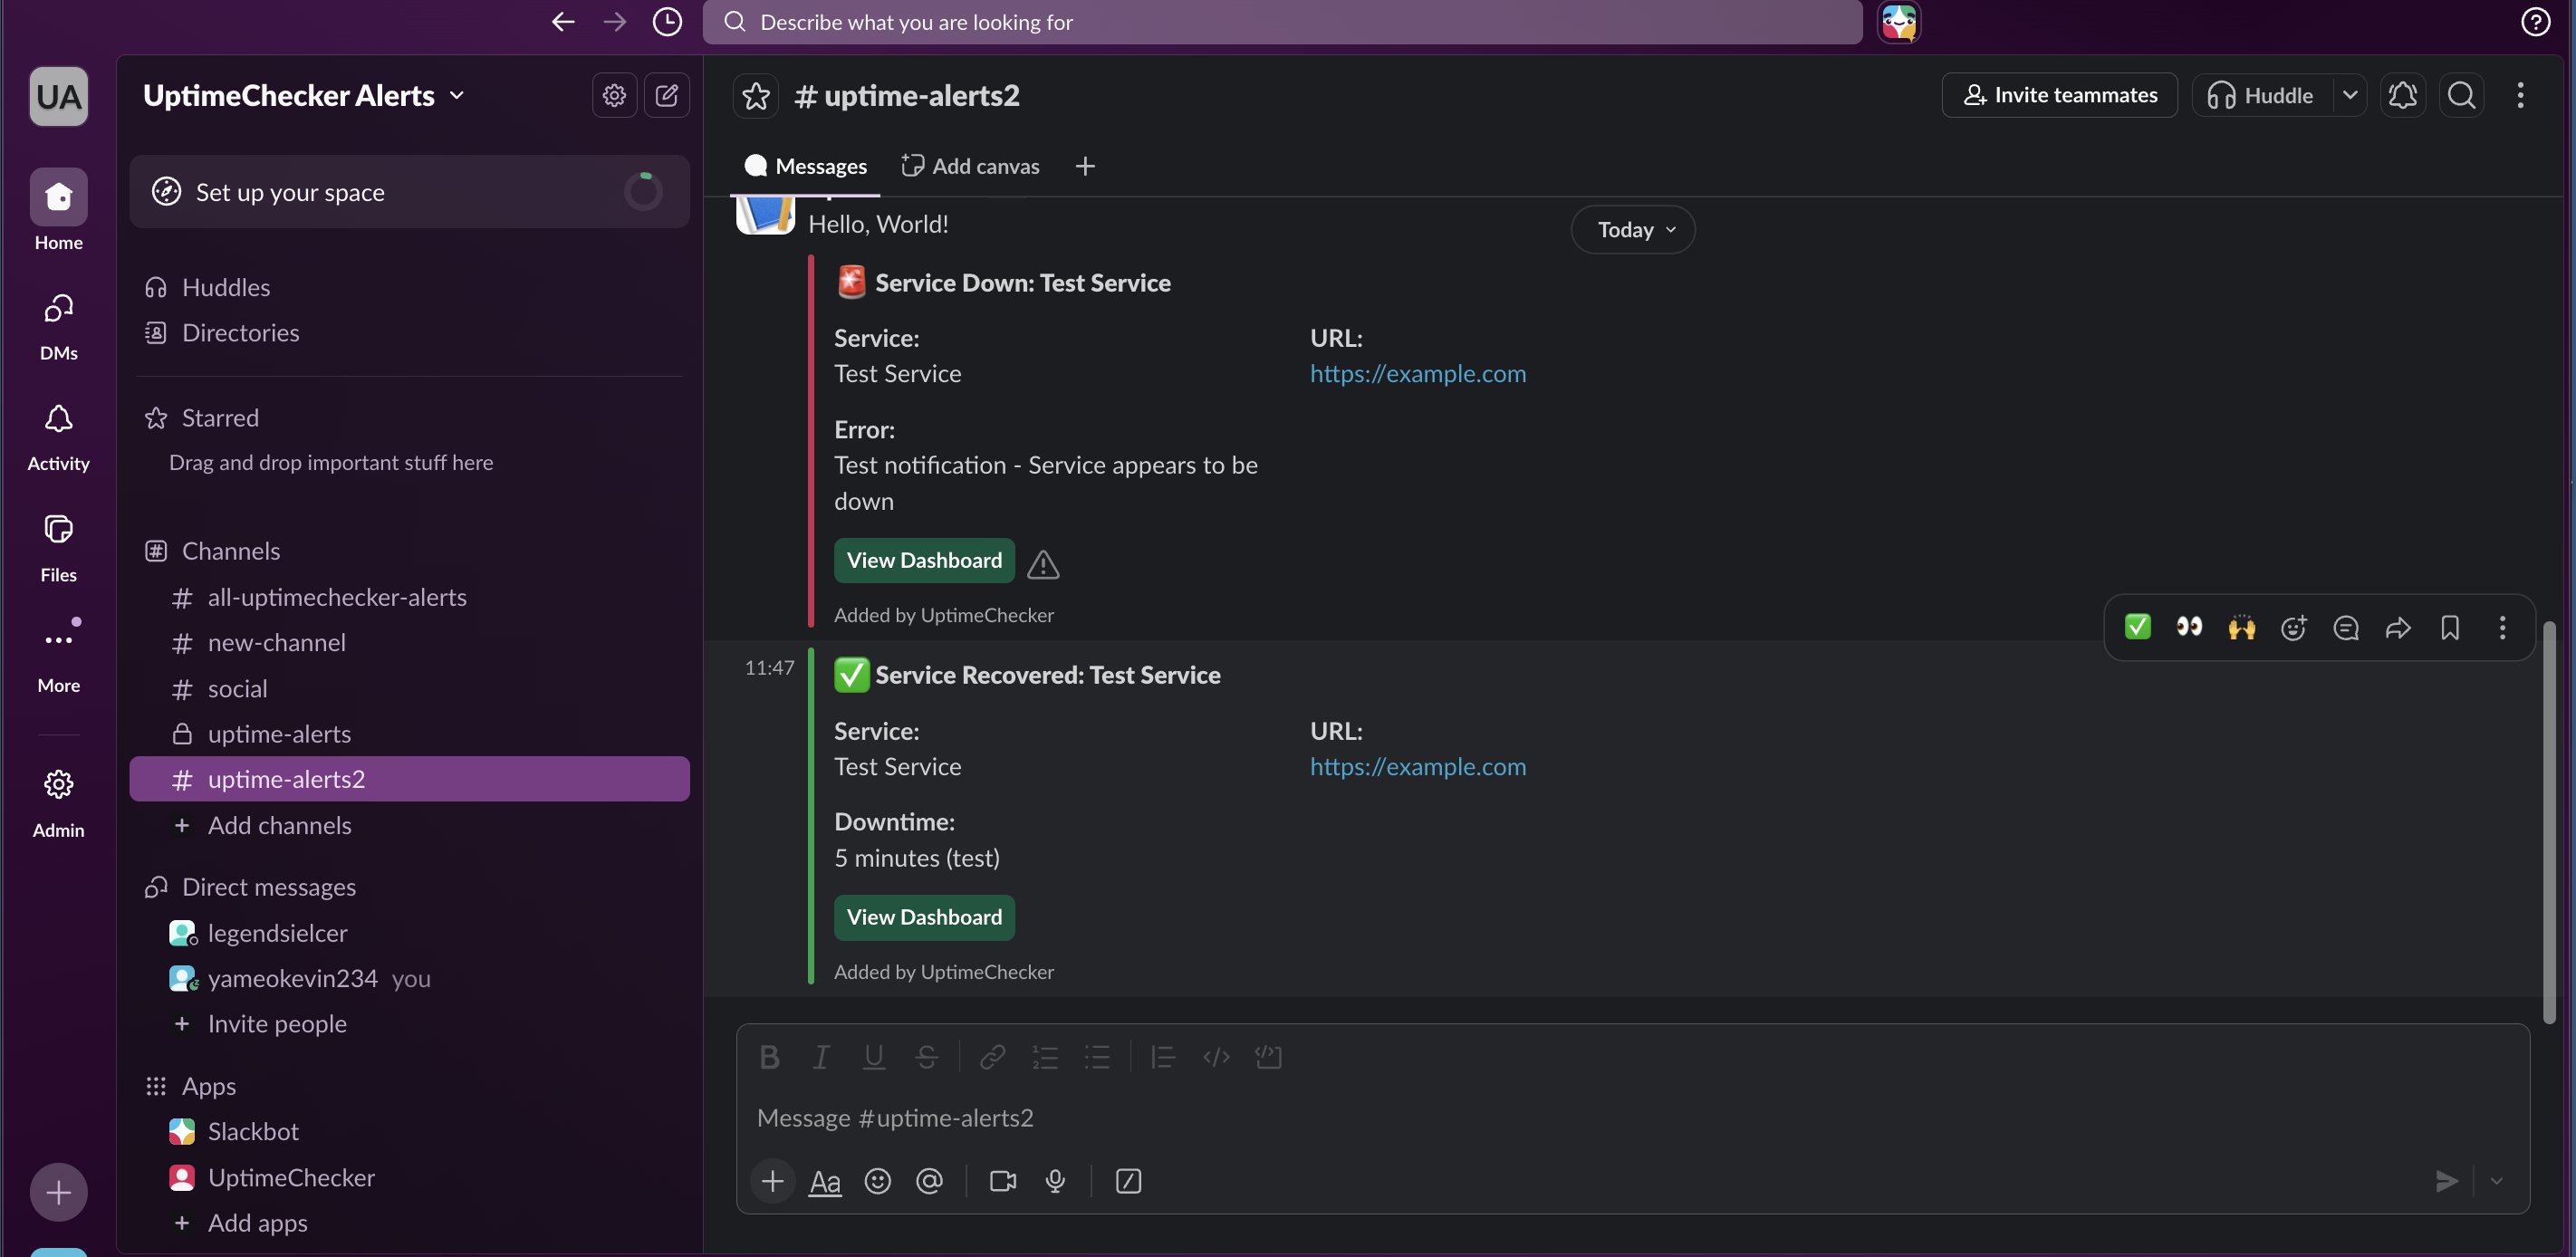Image resolution: width=2576 pixels, height=1257 pixels.
Task: Go forward with the right arrow
Action: 615,22
